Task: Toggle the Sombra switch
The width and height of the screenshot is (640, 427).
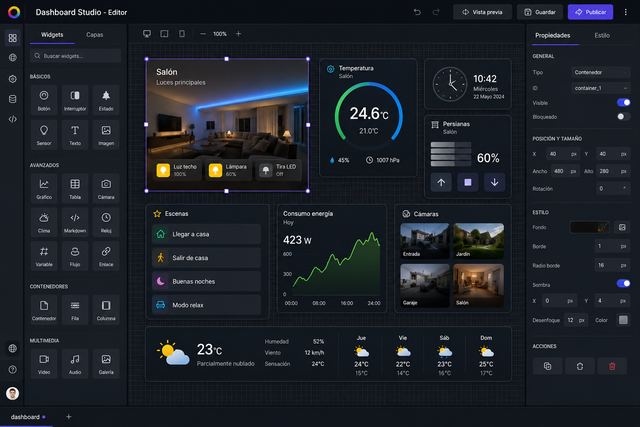Action: [623, 283]
